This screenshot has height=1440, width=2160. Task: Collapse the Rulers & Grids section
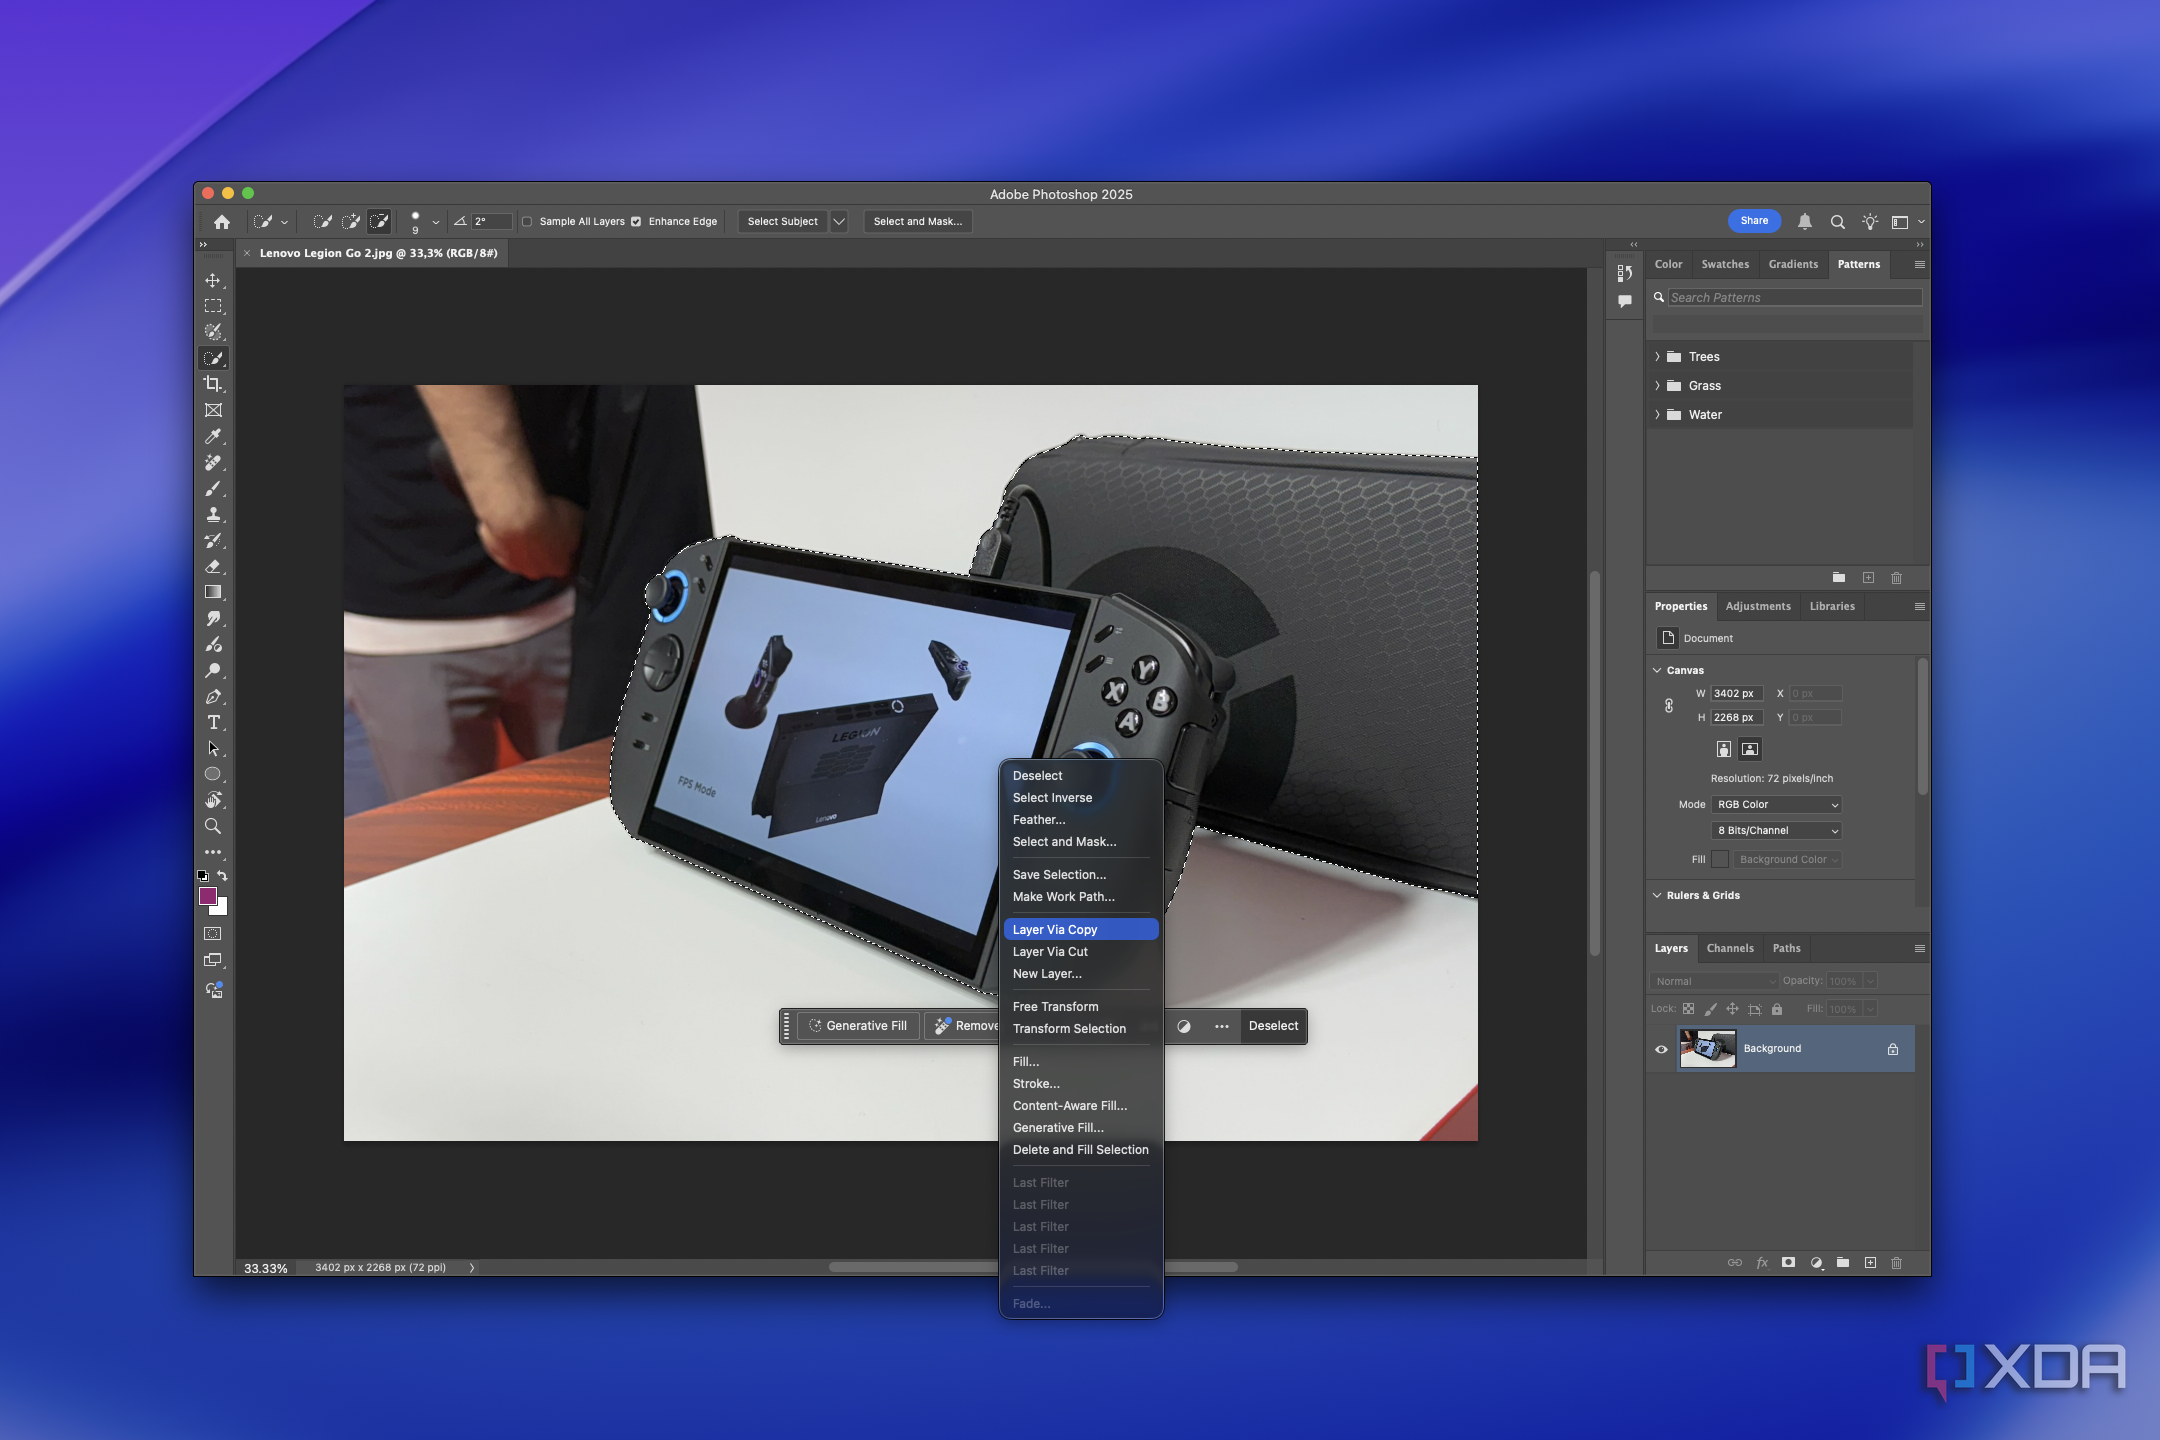pyautogui.click(x=1657, y=895)
